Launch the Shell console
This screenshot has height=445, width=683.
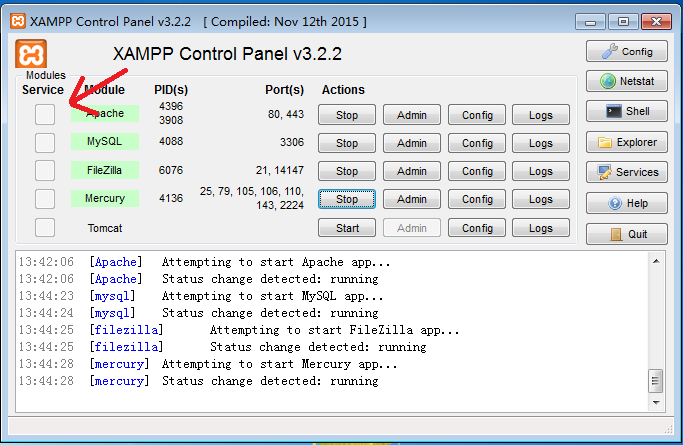(626, 111)
